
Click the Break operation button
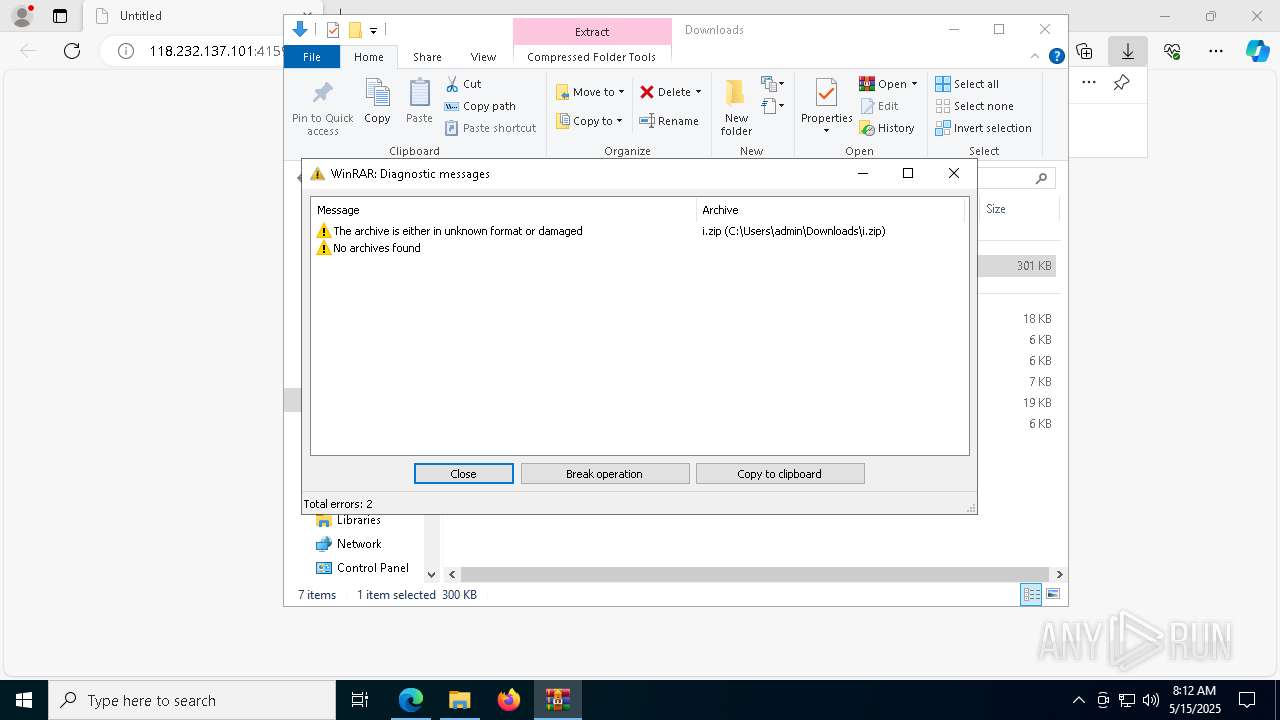coord(604,474)
